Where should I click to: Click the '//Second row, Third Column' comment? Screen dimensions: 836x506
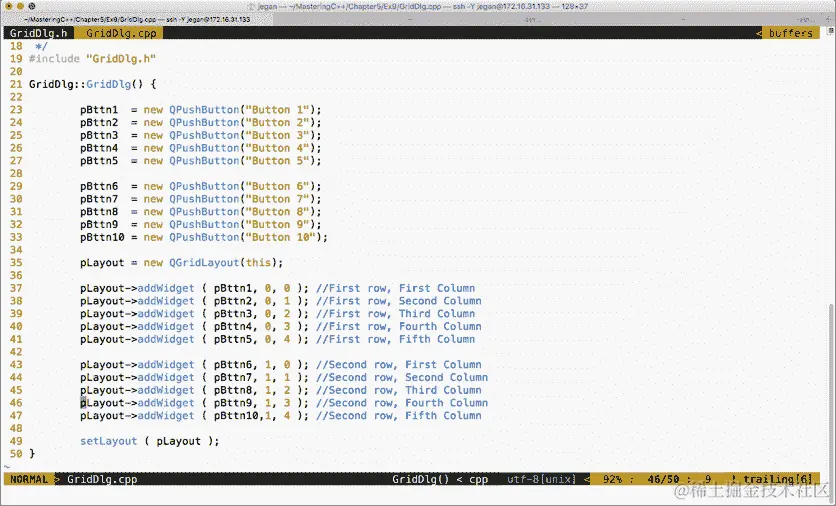(x=398, y=391)
